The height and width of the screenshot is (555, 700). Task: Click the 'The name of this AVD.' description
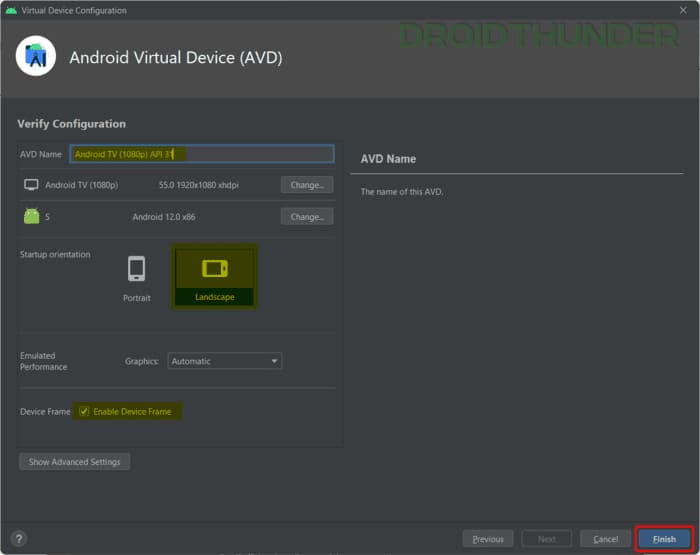click(x=402, y=192)
